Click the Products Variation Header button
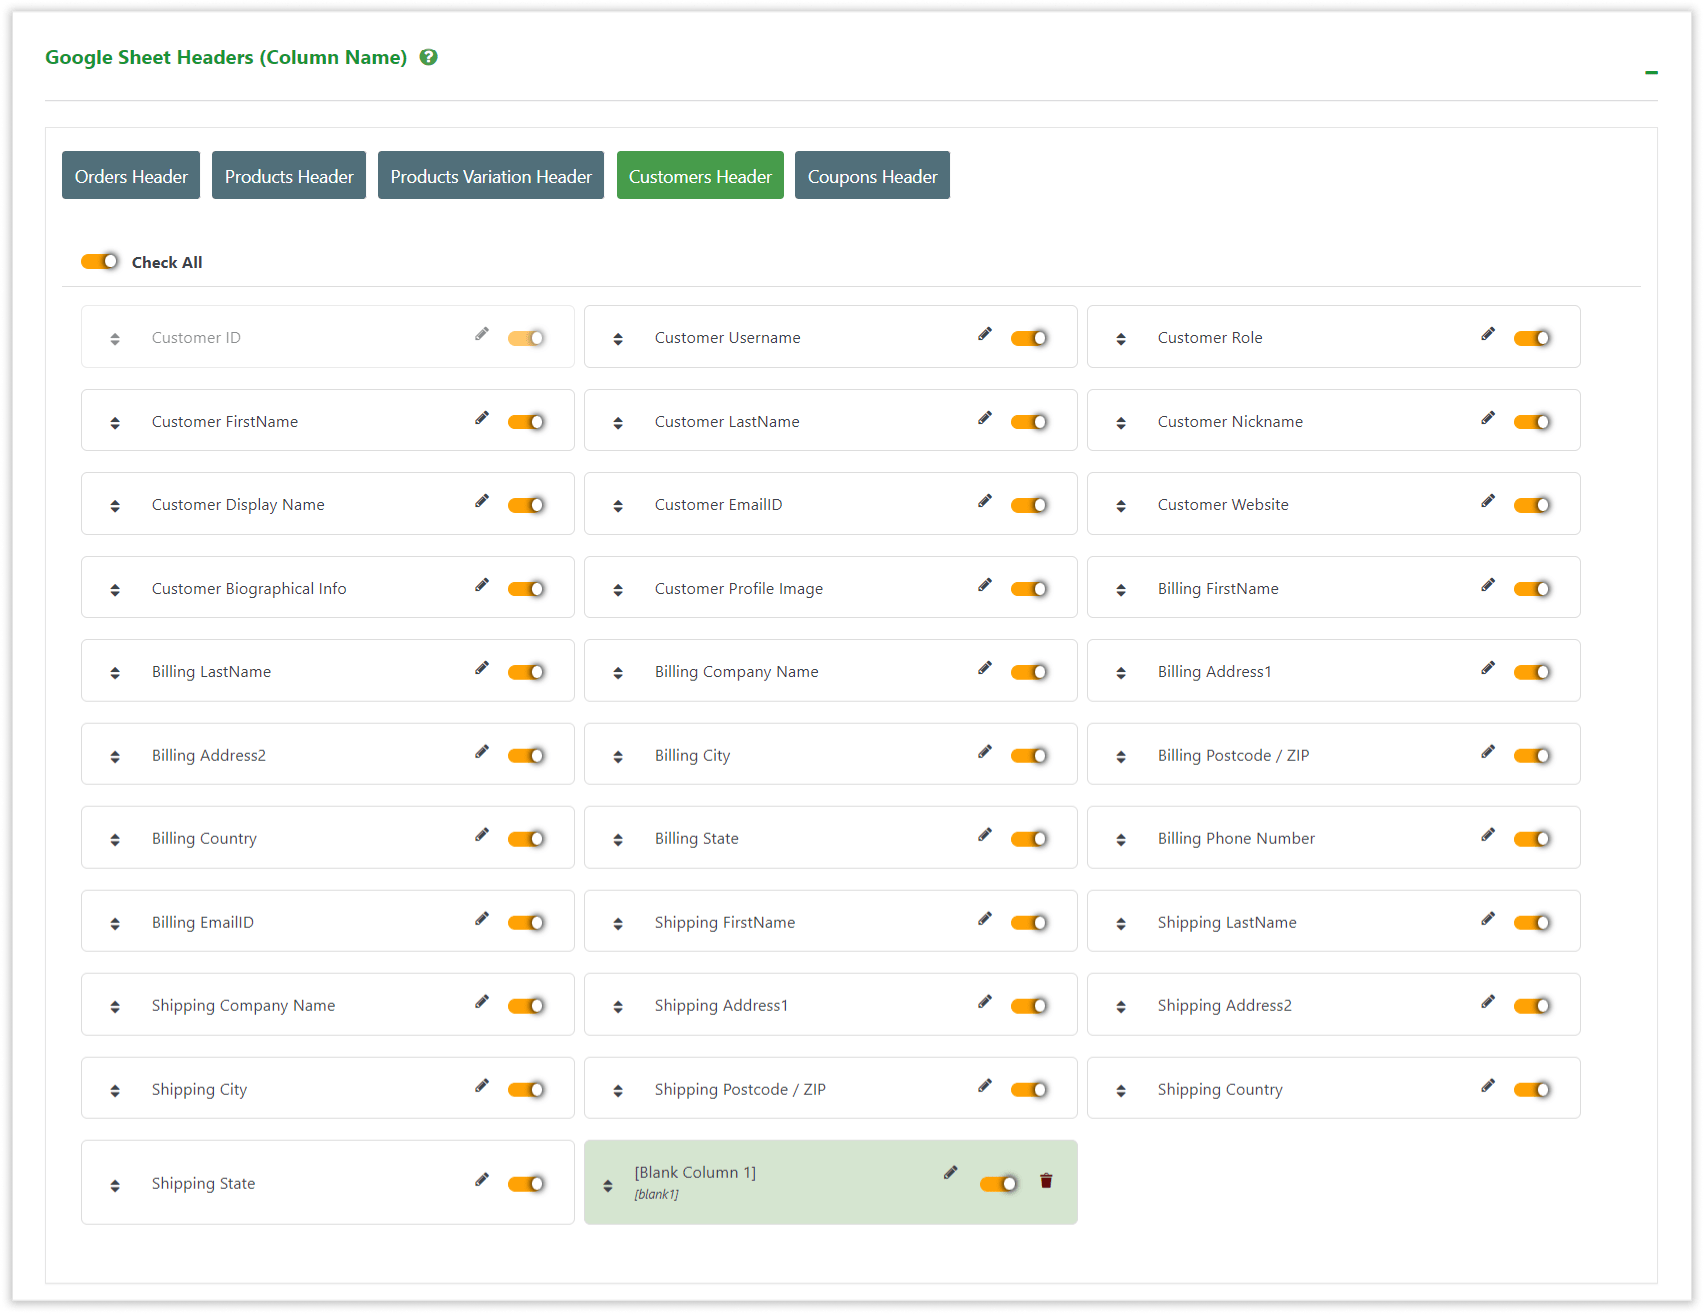 [x=490, y=175]
